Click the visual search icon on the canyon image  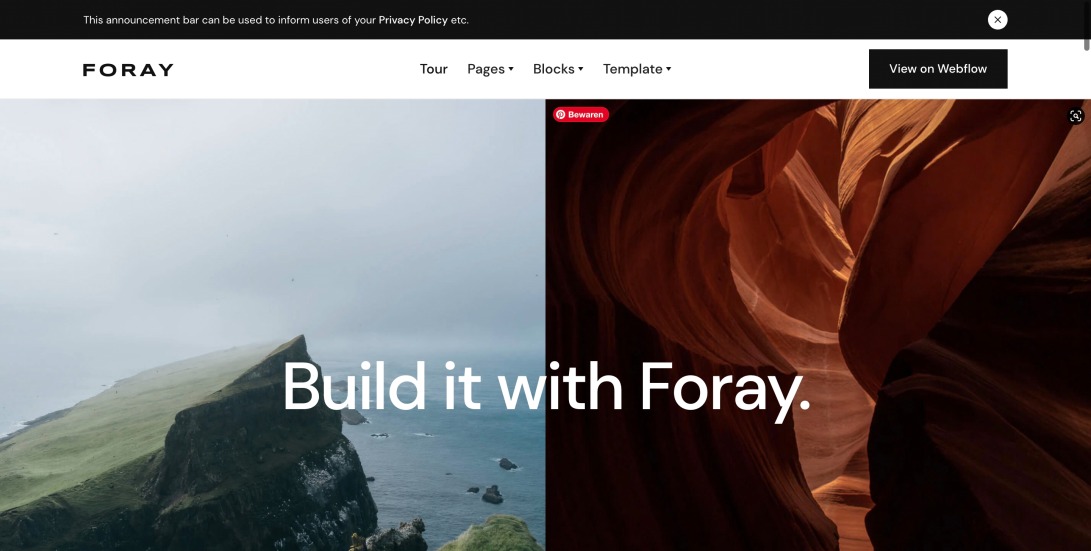(x=1076, y=116)
